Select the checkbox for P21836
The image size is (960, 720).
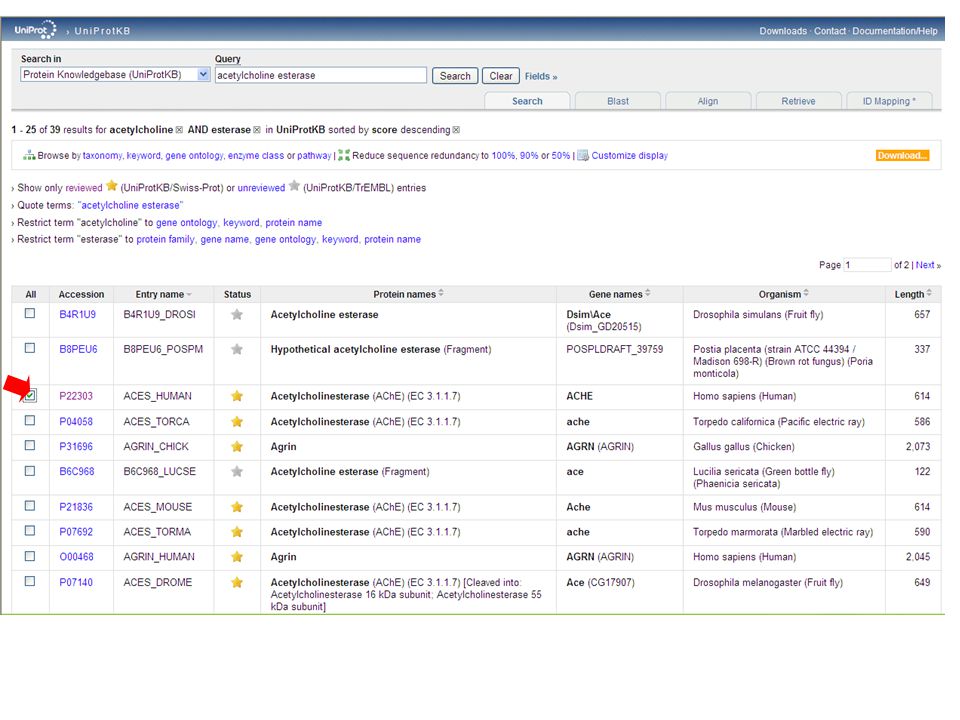tap(29, 506)
